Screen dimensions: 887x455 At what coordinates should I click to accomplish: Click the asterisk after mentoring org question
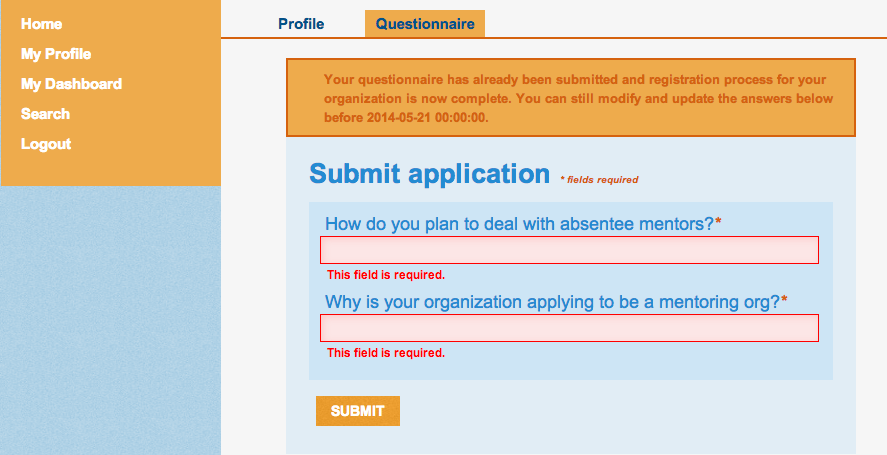tap(784, 301)
